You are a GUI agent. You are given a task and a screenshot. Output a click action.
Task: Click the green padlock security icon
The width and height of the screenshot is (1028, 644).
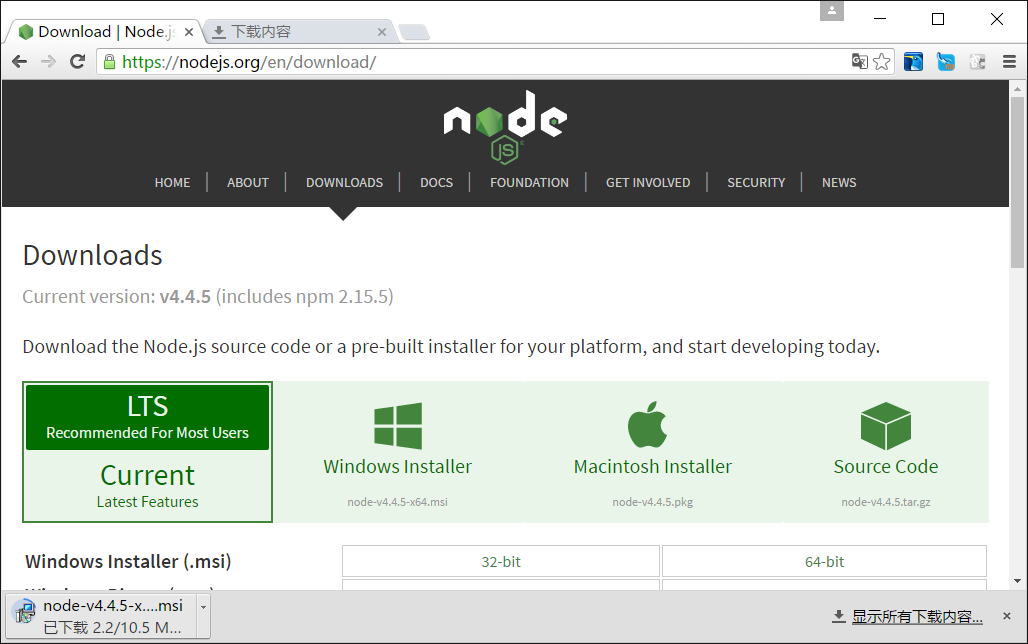coord(109,62)
